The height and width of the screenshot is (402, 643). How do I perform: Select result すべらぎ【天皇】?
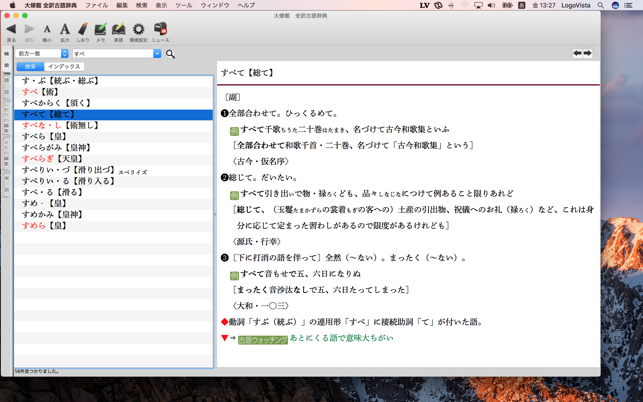114,159
